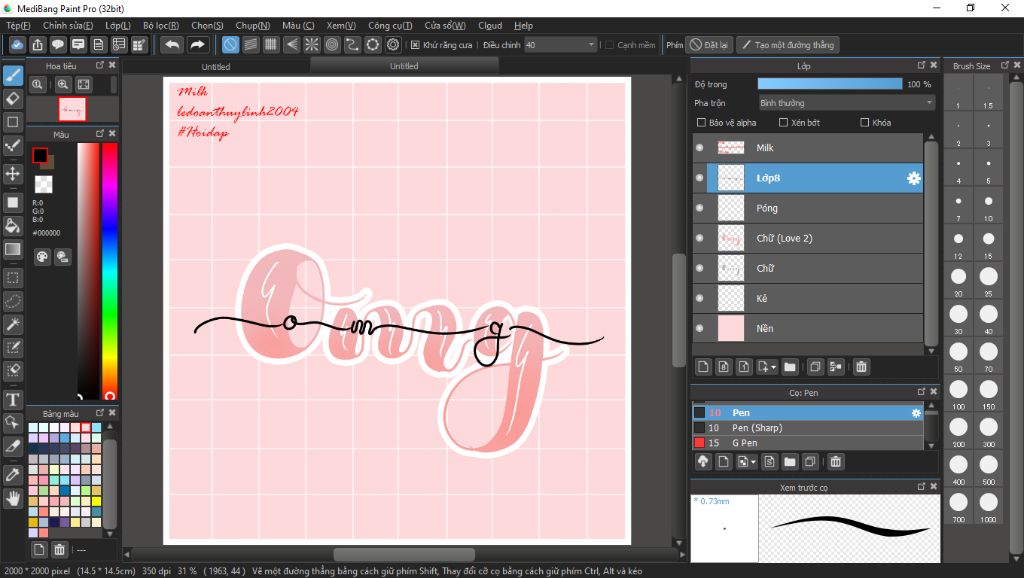Open Cửa sổ(W) window menu
1024x578 pixels.
(x=445, y=25)
